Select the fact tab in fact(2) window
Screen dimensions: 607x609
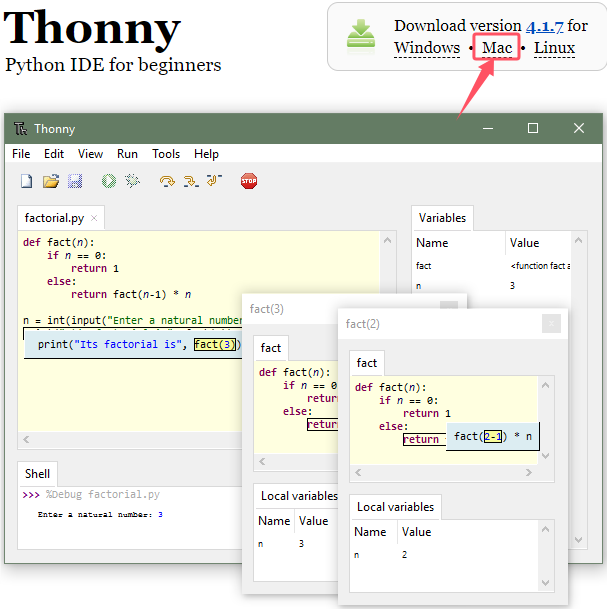pyautogui.click(x=367, y=363)
